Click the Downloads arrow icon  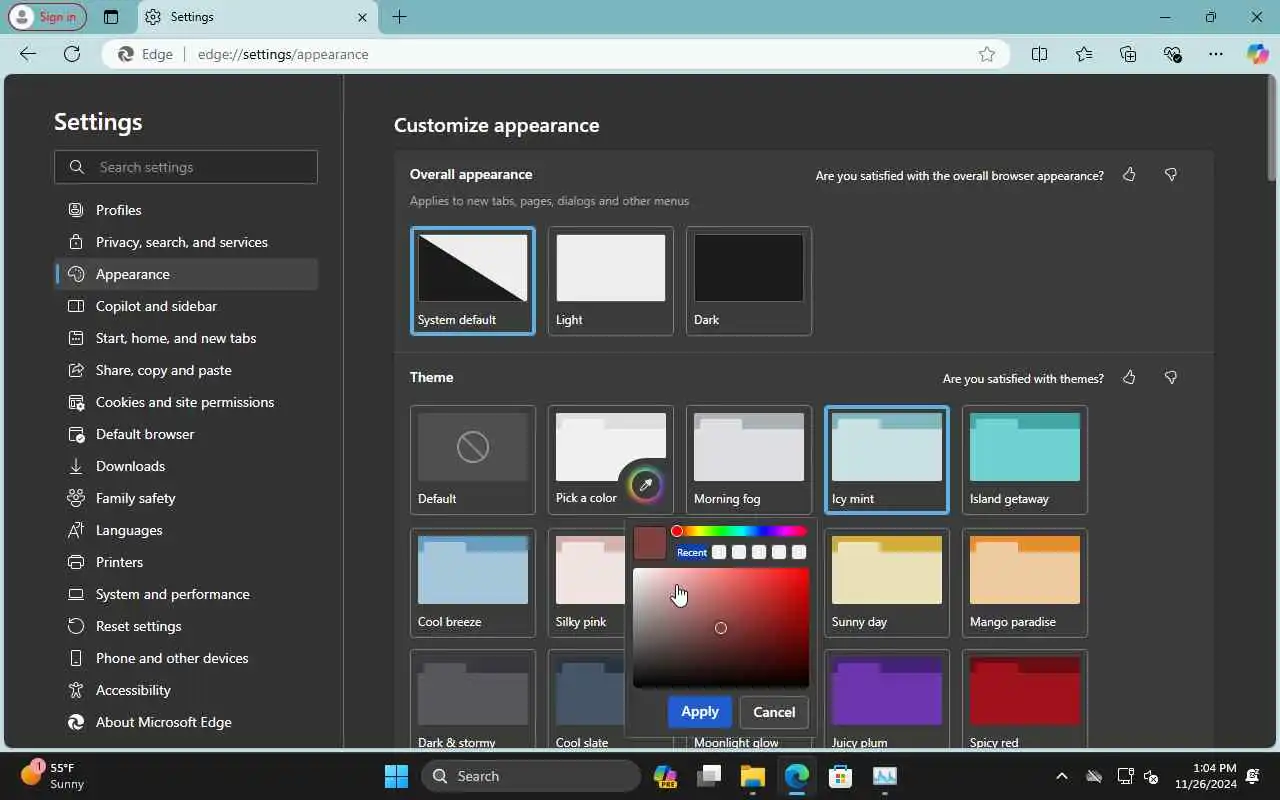coord(76,466)
